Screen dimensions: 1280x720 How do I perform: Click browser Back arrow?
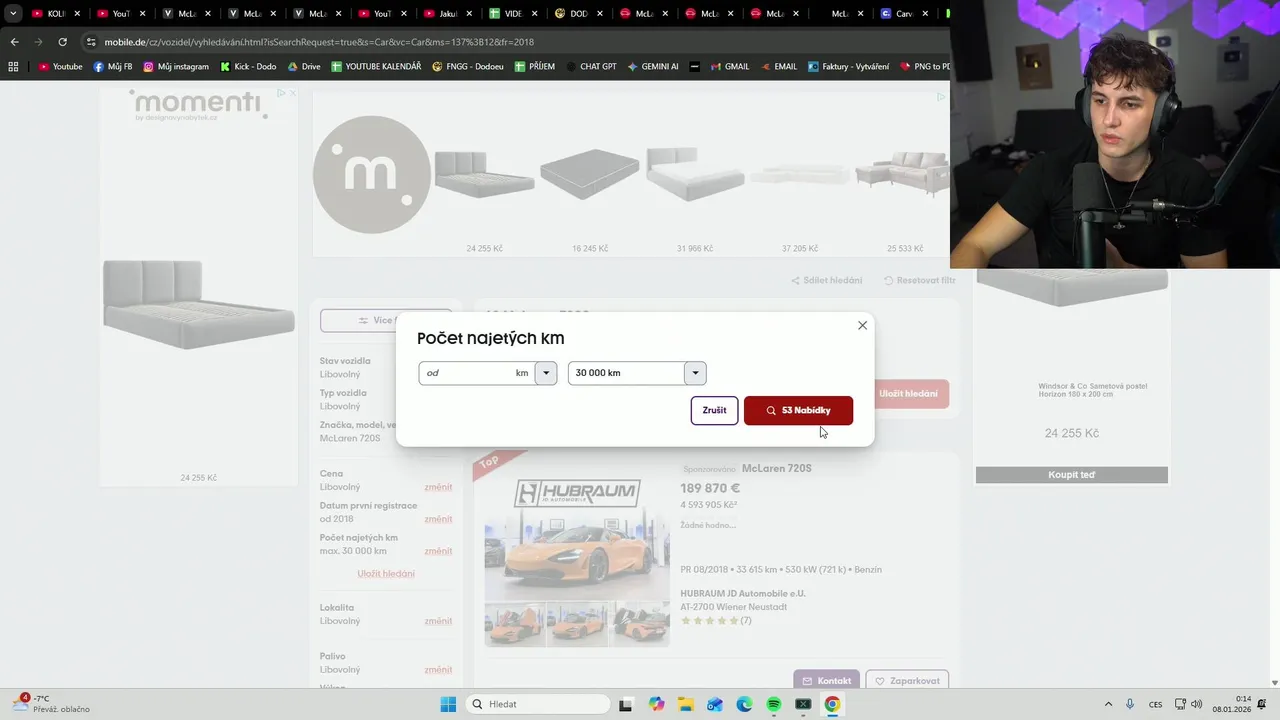(14, 42)
